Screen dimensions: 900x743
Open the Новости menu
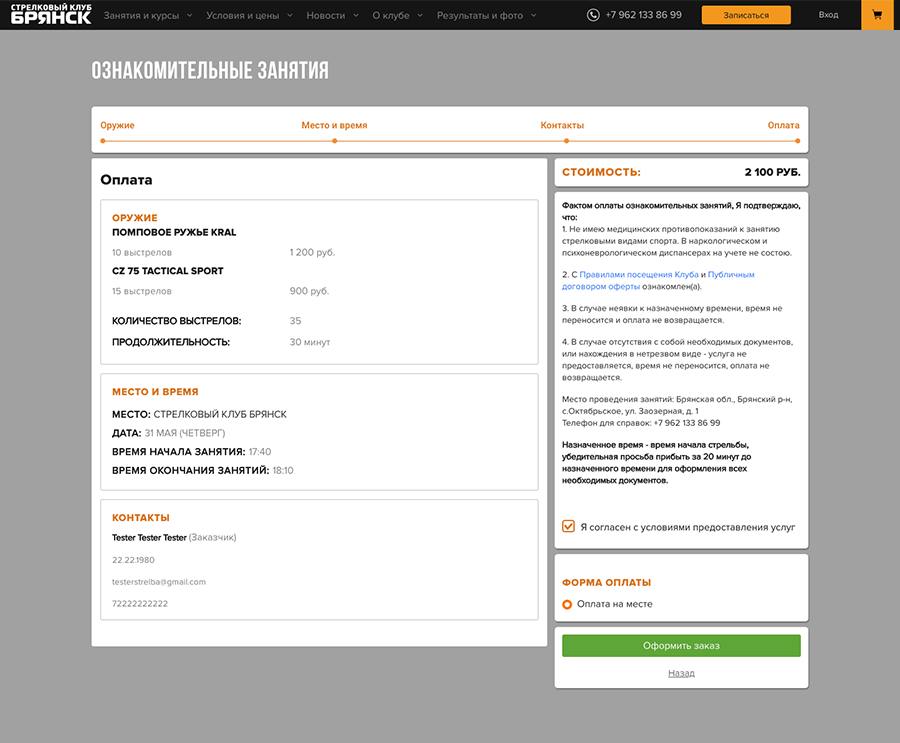click(x=332, y=16)
